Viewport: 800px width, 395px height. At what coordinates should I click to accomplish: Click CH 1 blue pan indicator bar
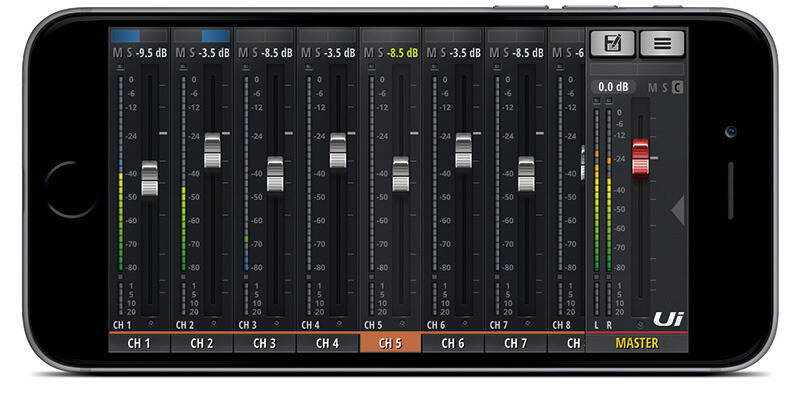(126, 36)
